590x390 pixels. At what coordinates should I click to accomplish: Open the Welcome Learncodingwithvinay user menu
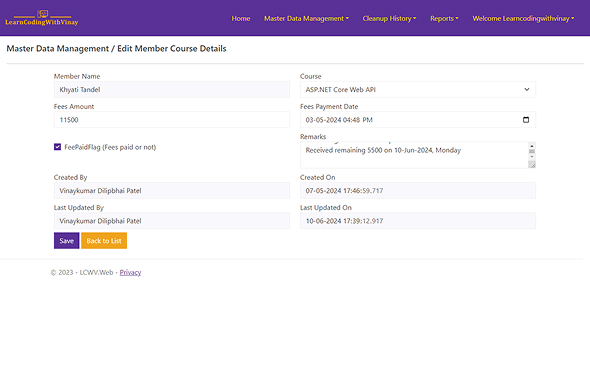tap(523, 18)
